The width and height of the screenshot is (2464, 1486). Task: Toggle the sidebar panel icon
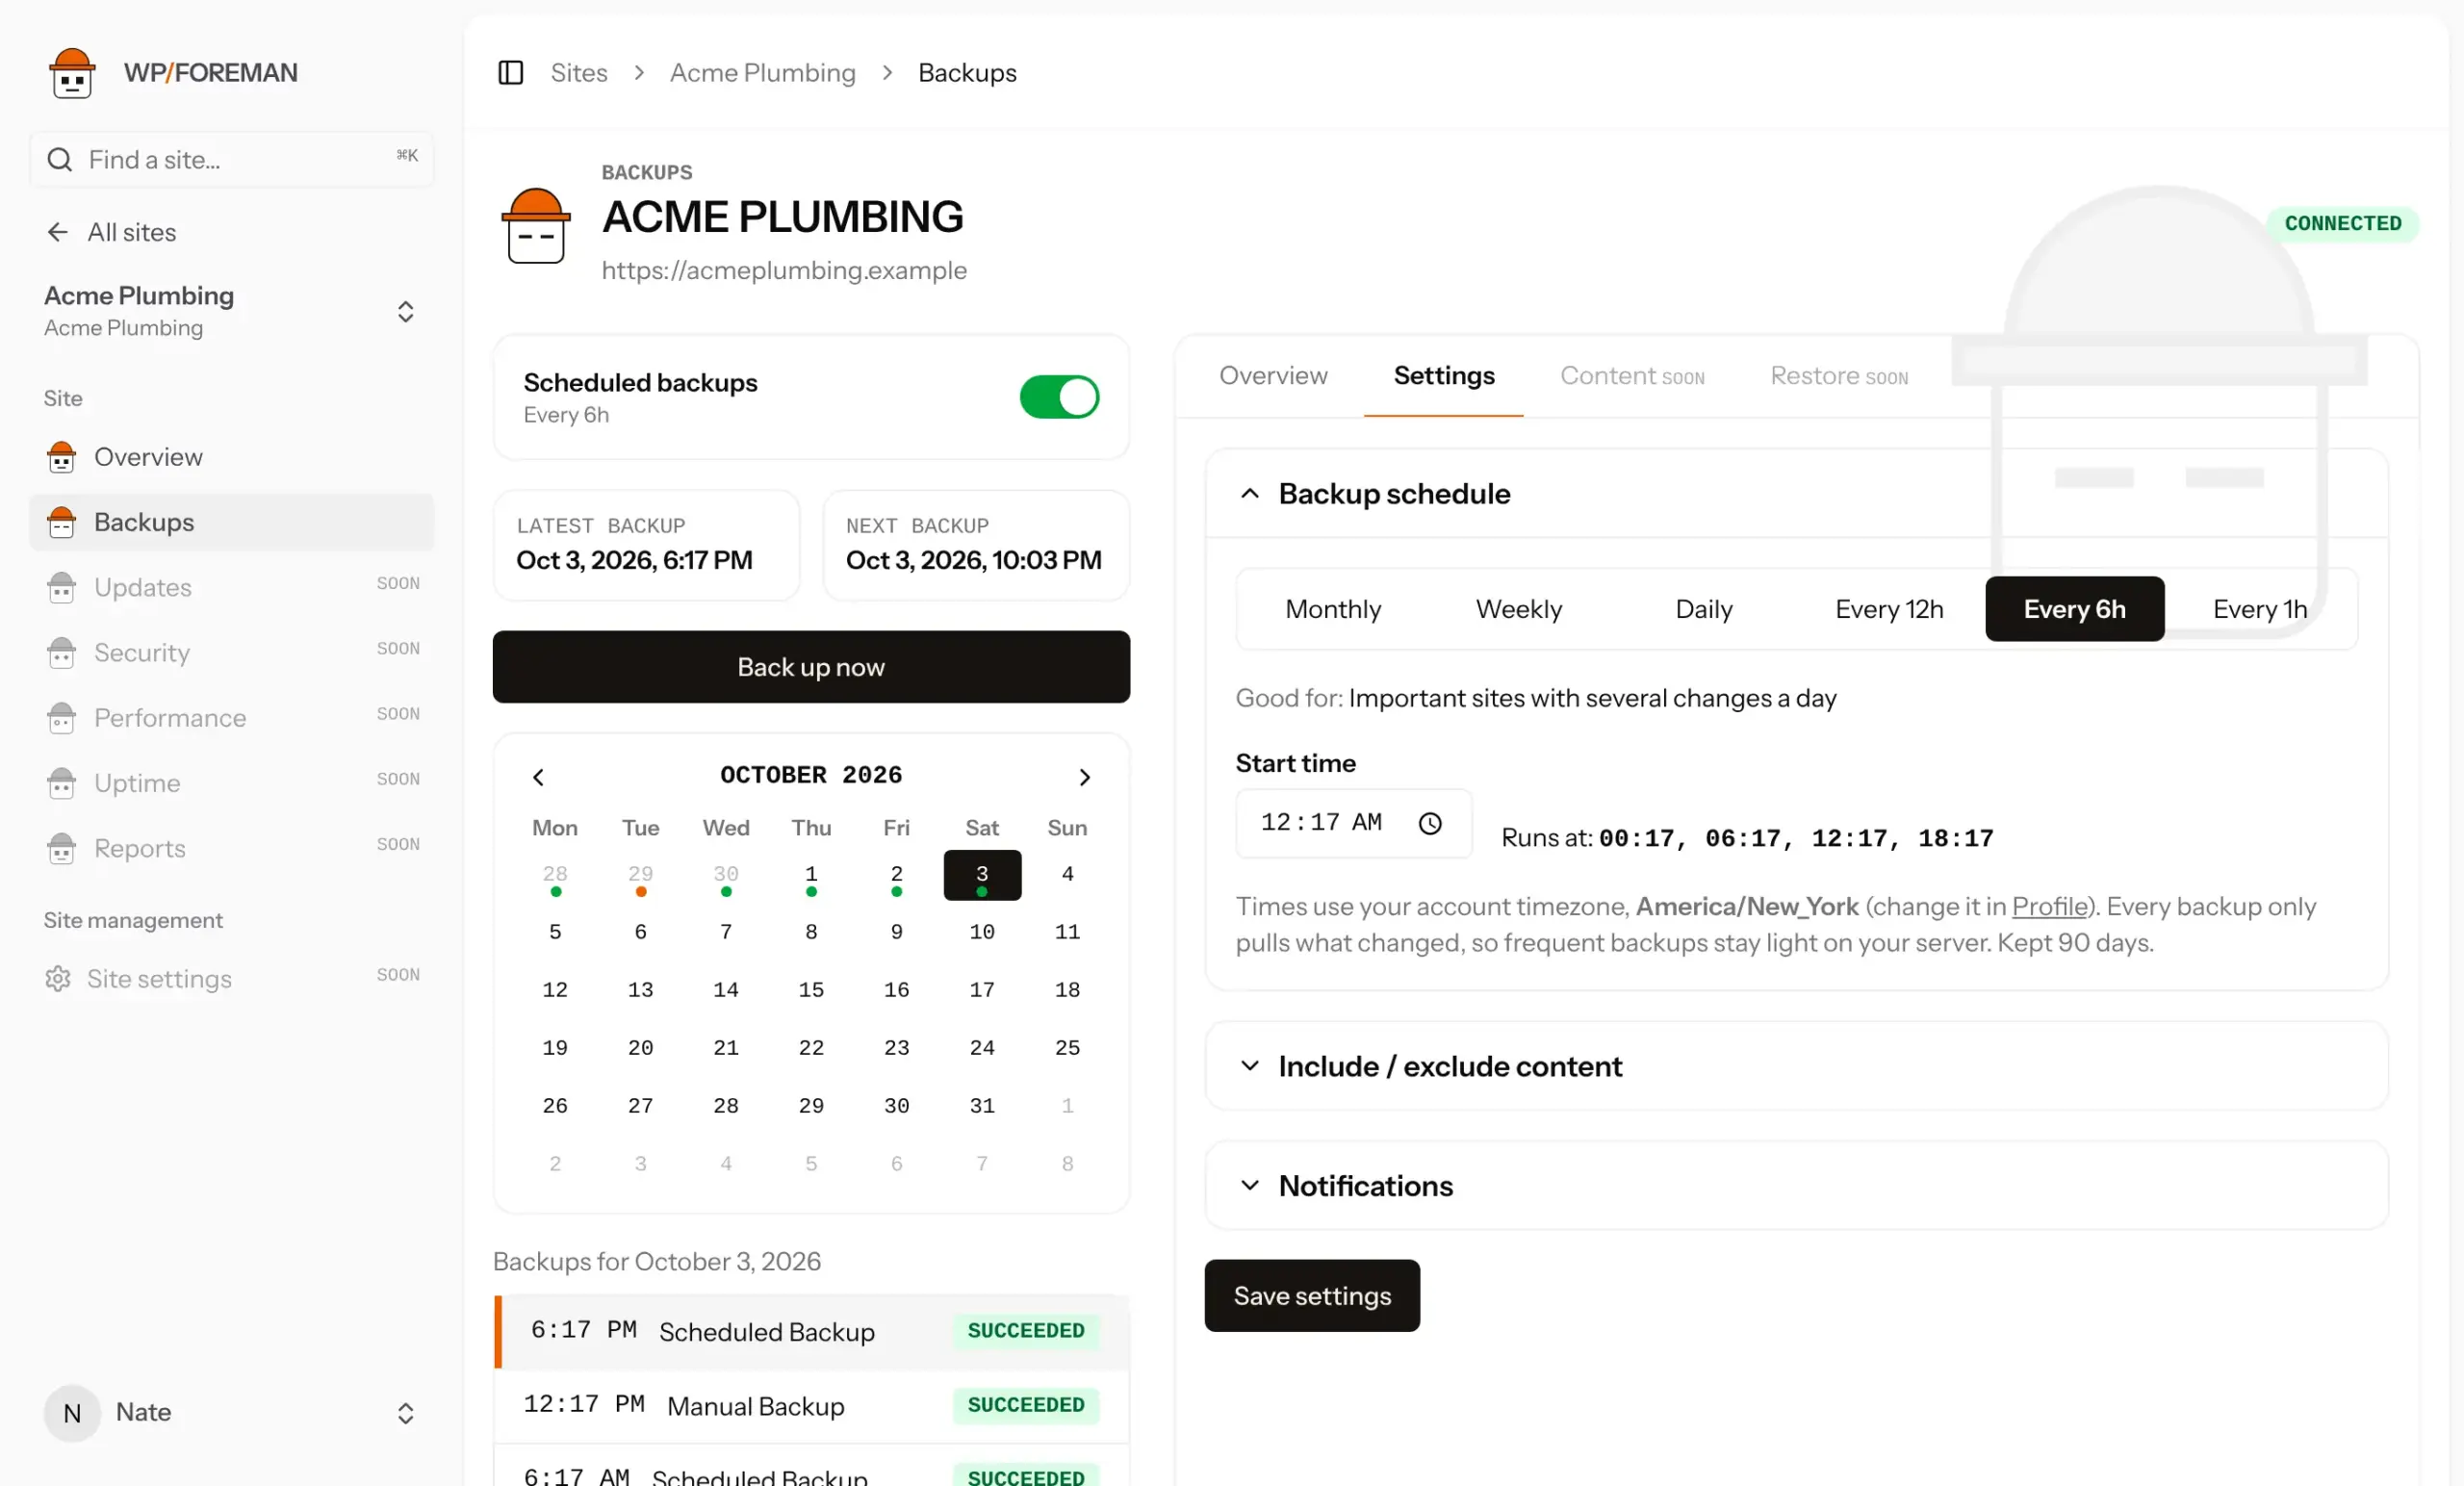(x=510, y=73)
